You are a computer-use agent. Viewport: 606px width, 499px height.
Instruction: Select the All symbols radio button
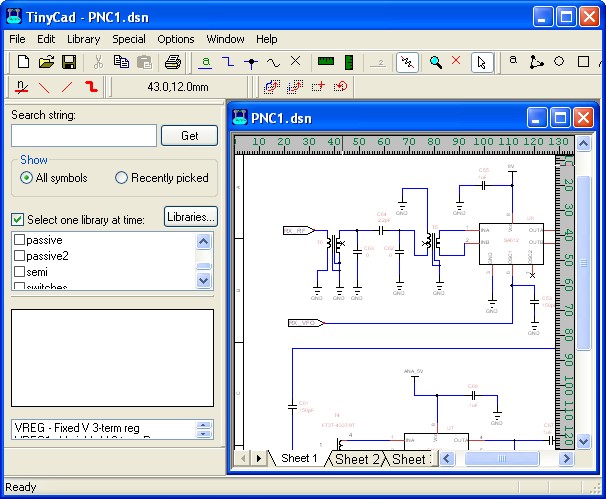point(26,178)
